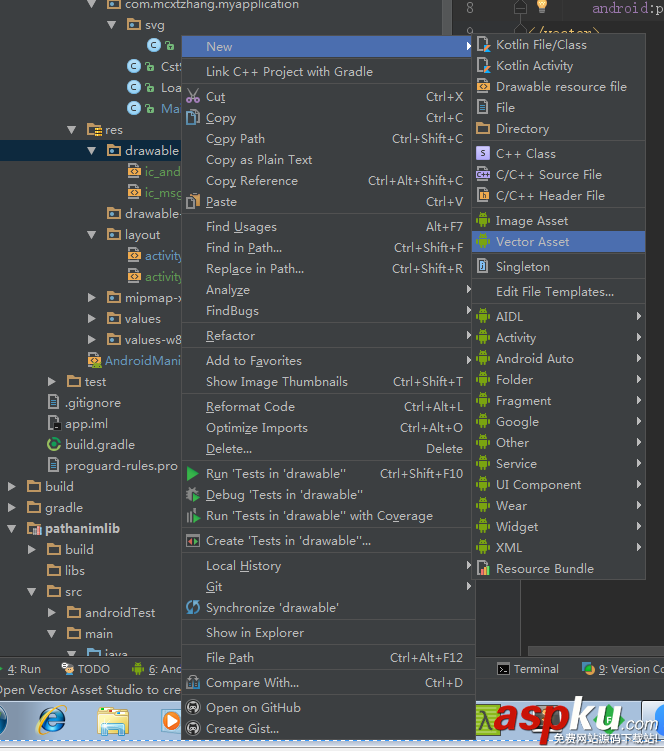Click the Cut scissors icon
This screenshot has height=751, width=664.
point(194,97)
